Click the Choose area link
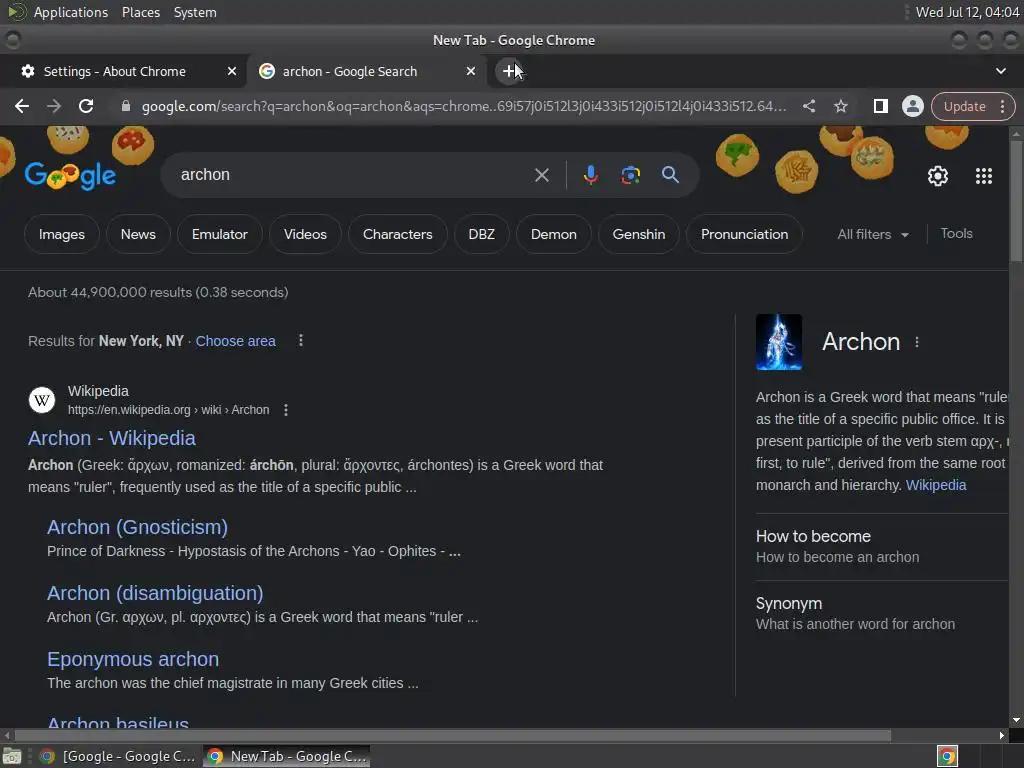Image resolution: width=1024 pixels, height=768 pixels. [x=236, y=341]
